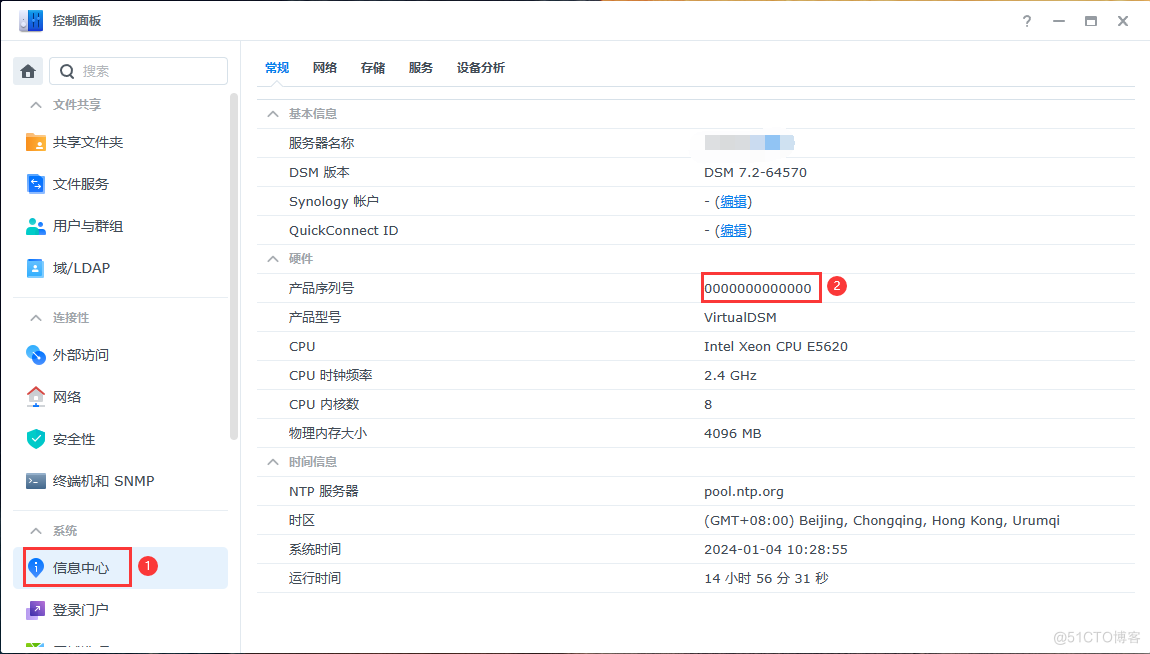Open Login Portal (登录门户) icon
1150x654 pixels.
pyautogui.click(x=35, y=610)
